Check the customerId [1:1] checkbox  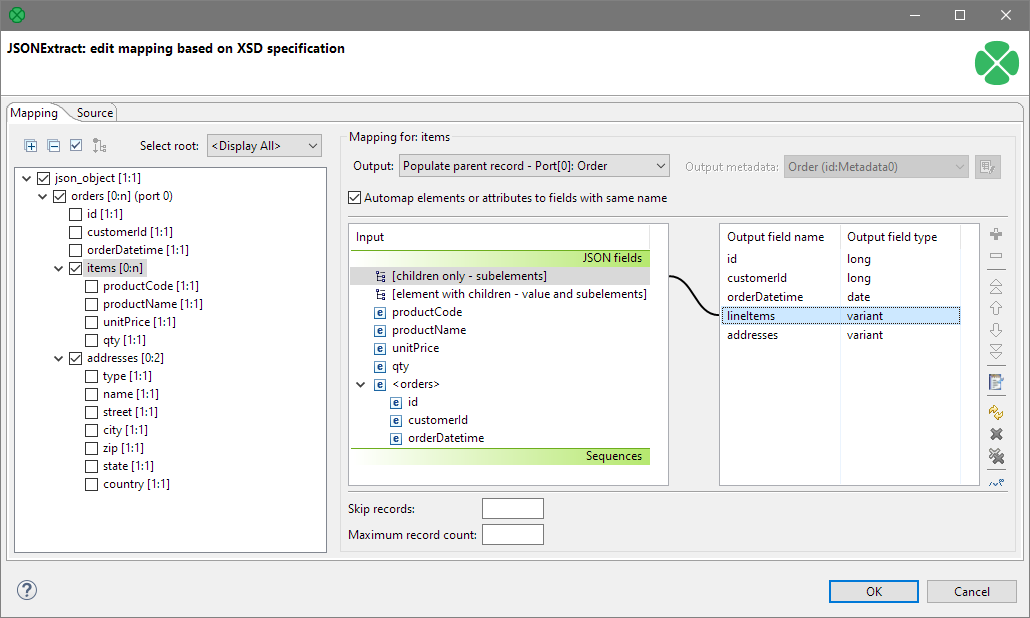tap(76, 232)
